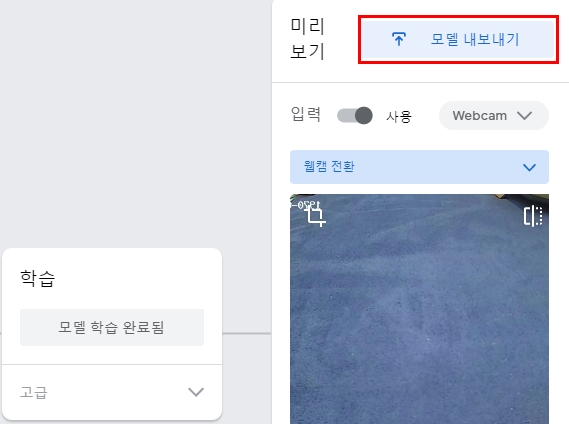Image resolution: width=569 pixels, height=424 pixels.
Task: Toggle the 입력 switch off
Action: (355, 116)
